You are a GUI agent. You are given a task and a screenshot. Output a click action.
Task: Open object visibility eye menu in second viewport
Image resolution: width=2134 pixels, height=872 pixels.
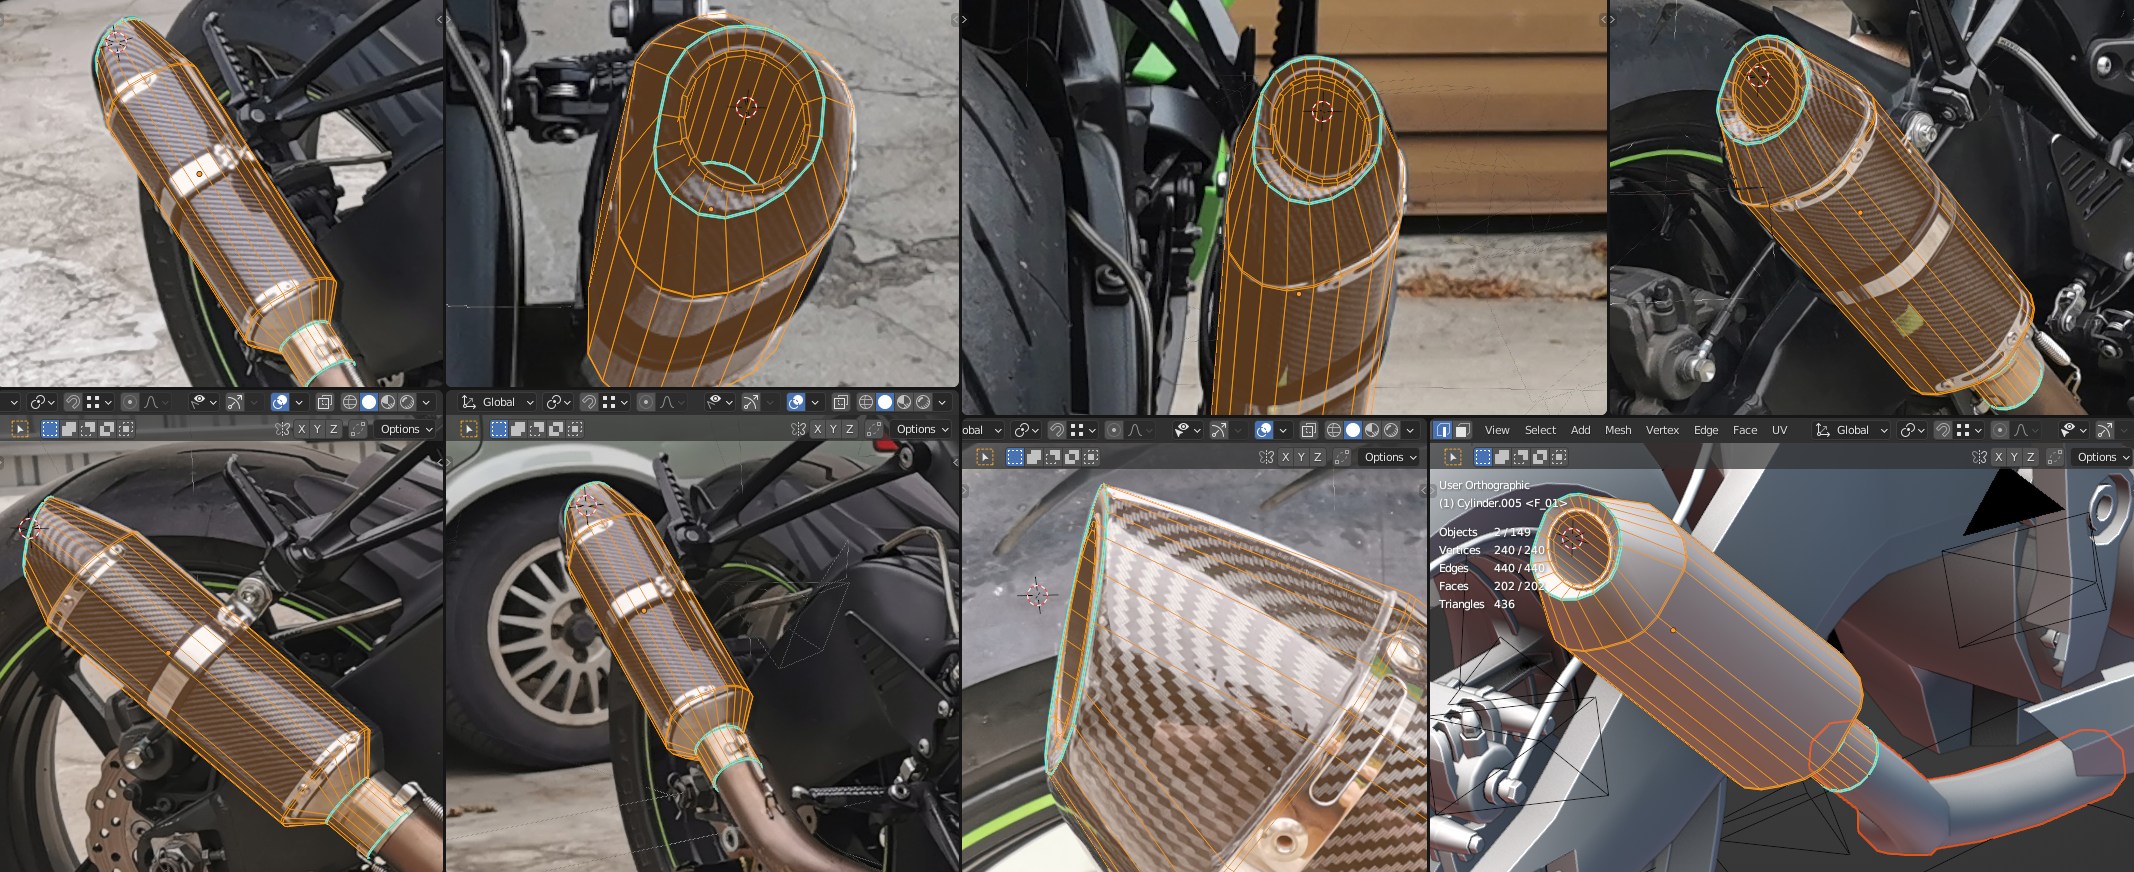point(719,402)
